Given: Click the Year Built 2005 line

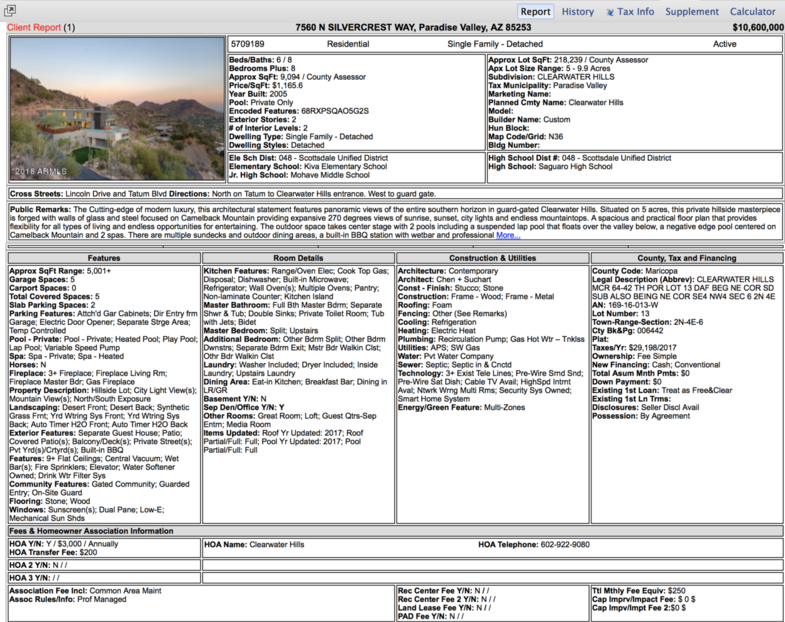Looking at the screenshot, I should [x=258, y=94].
